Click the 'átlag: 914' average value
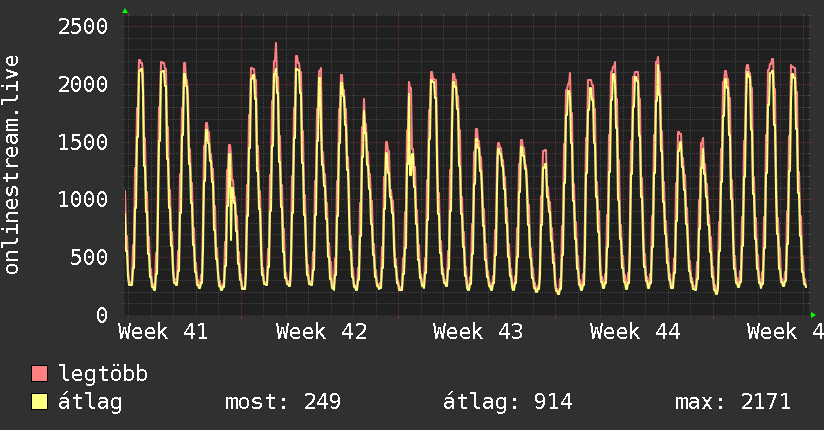 (508, 402)
